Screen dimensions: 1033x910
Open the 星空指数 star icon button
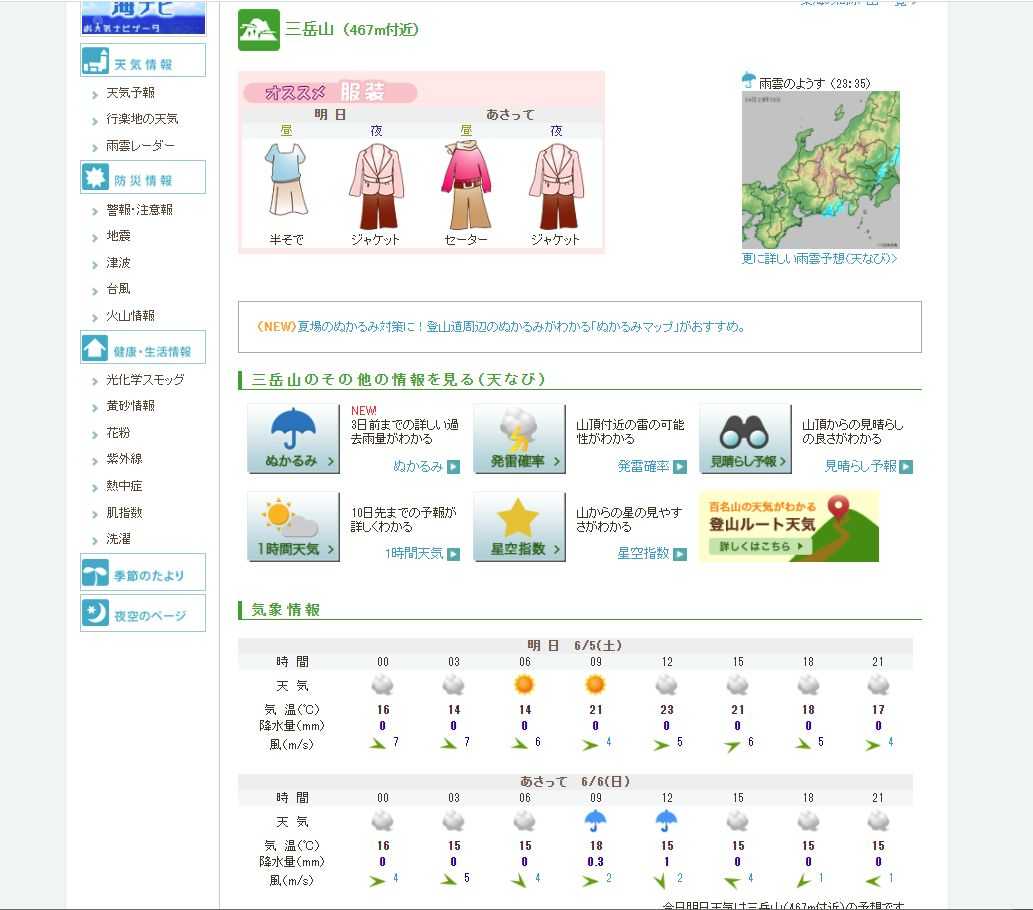coord(519,526)
